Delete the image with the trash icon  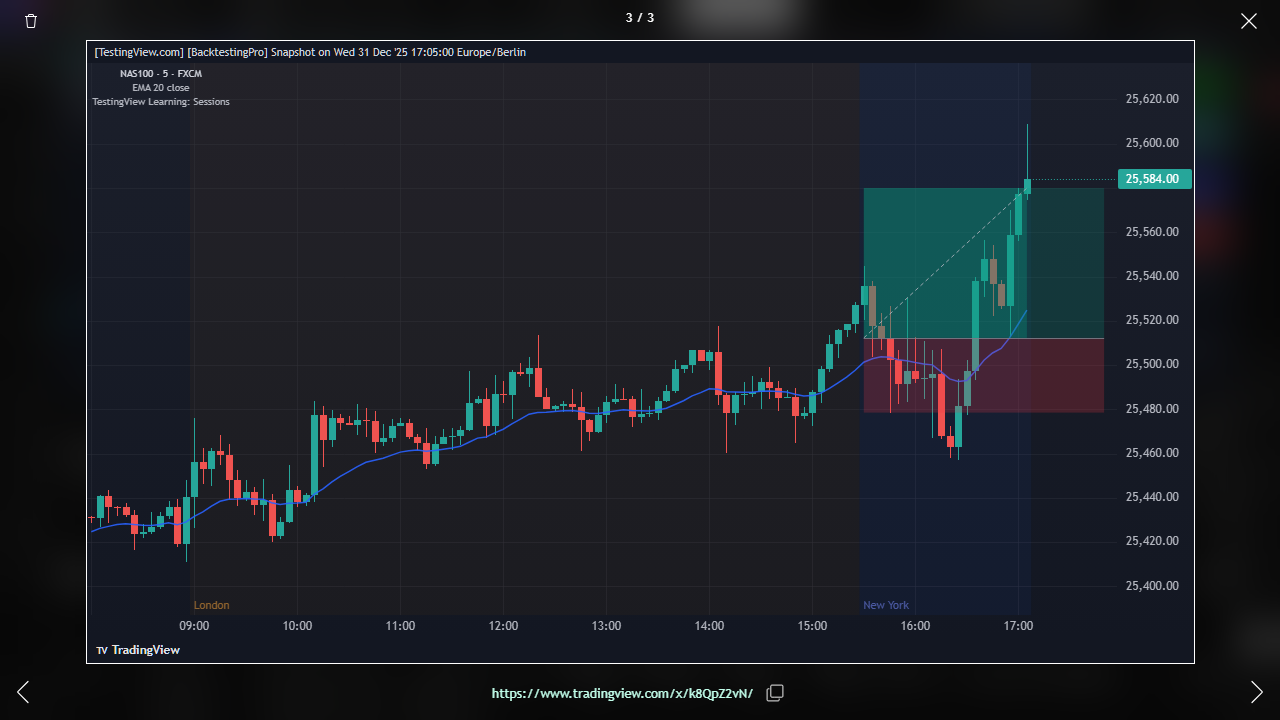(x=31, y=21)
